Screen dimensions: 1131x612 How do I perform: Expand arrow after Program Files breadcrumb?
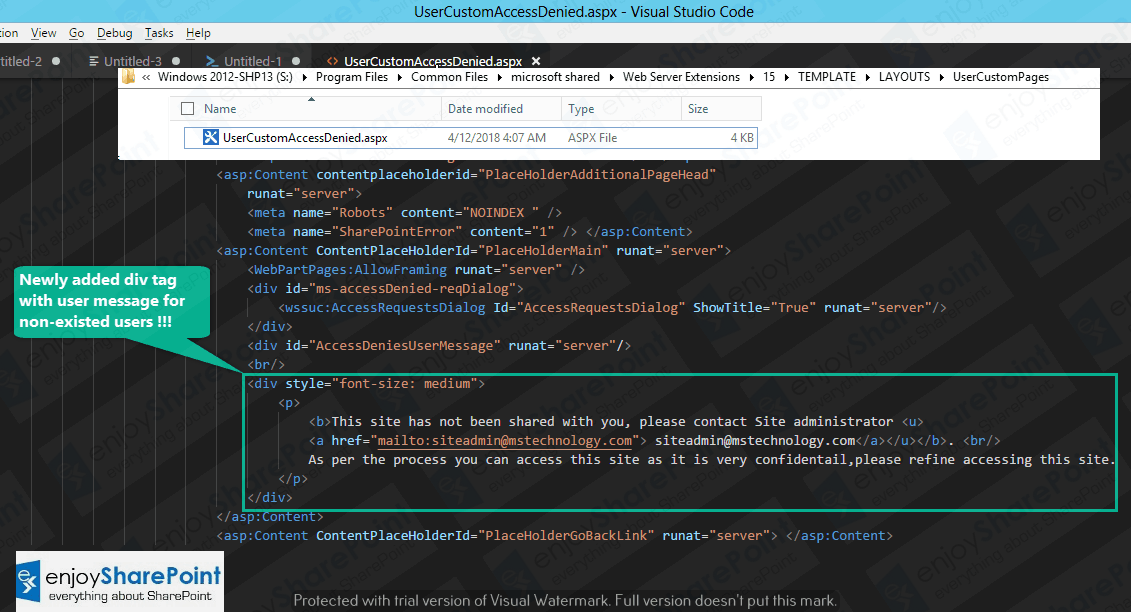[400, 76]
